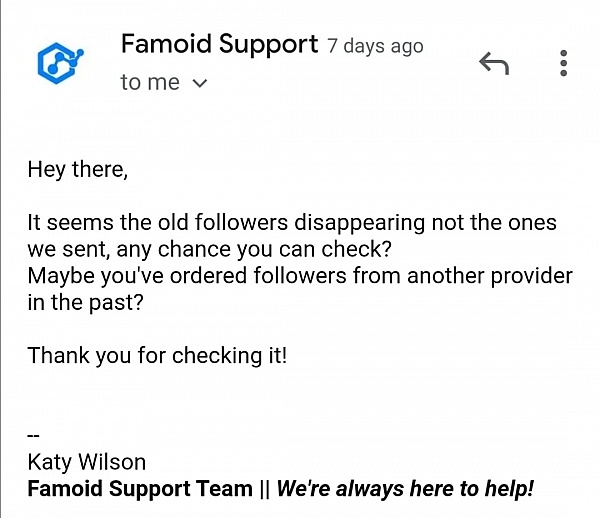The width and height of the screenshot is (600, 518).
Task: Click the 'Katy Wilson' signature name
Action: [x=87, y=462]
